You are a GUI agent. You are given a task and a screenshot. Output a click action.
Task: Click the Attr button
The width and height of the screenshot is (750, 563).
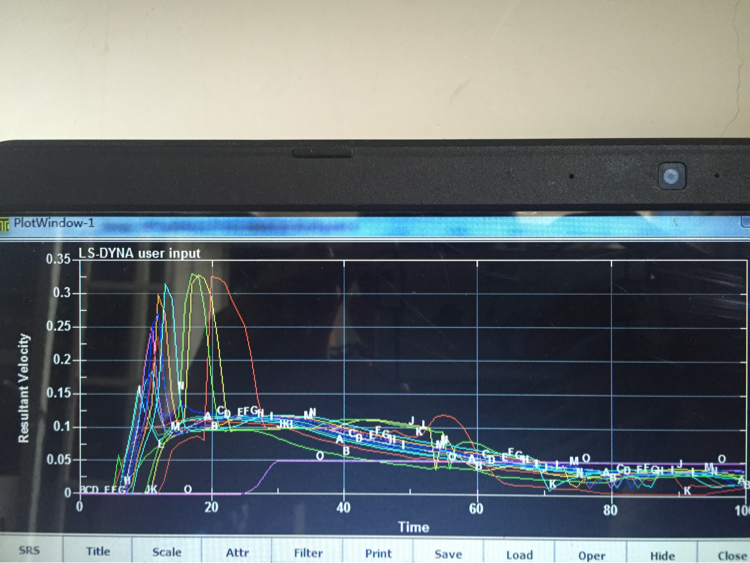(x=237, y=552)
